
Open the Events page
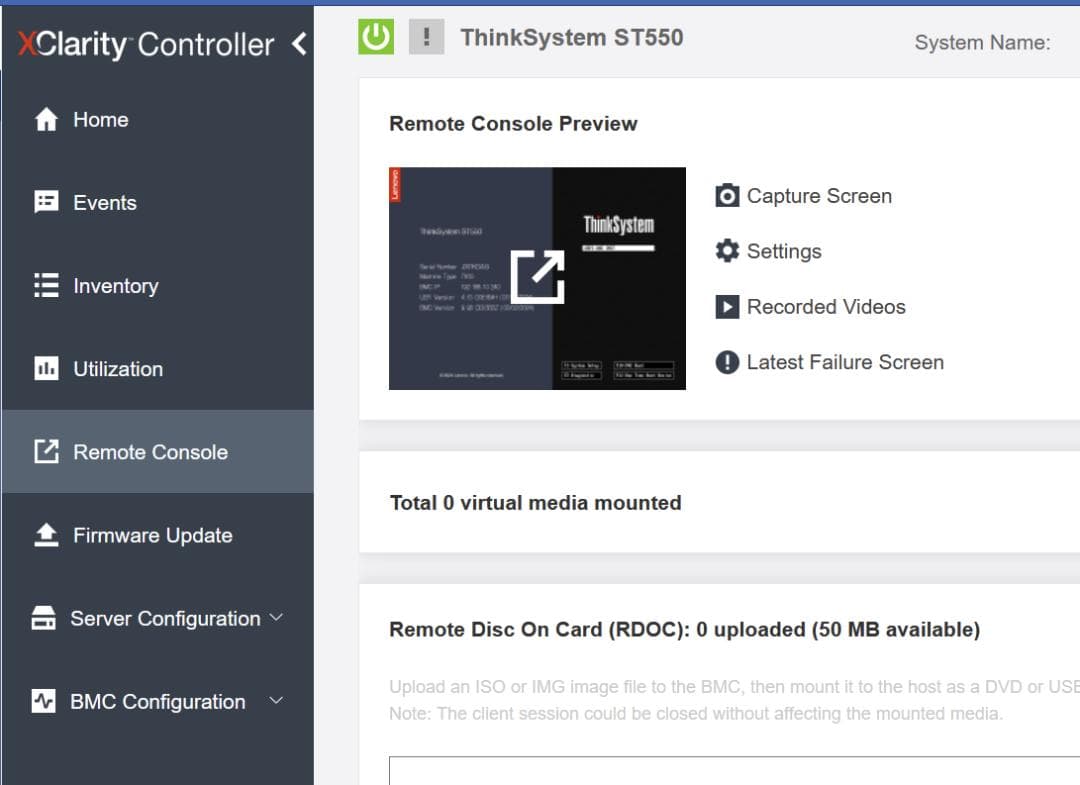[x=104, y=203]
